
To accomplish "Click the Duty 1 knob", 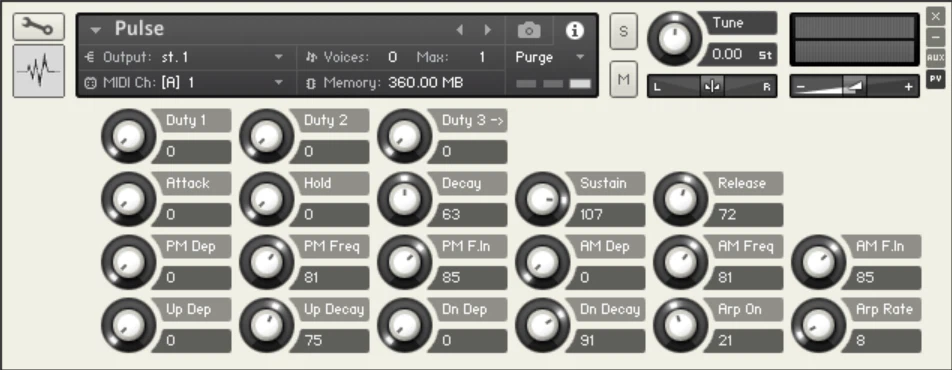I will (129, 136).
